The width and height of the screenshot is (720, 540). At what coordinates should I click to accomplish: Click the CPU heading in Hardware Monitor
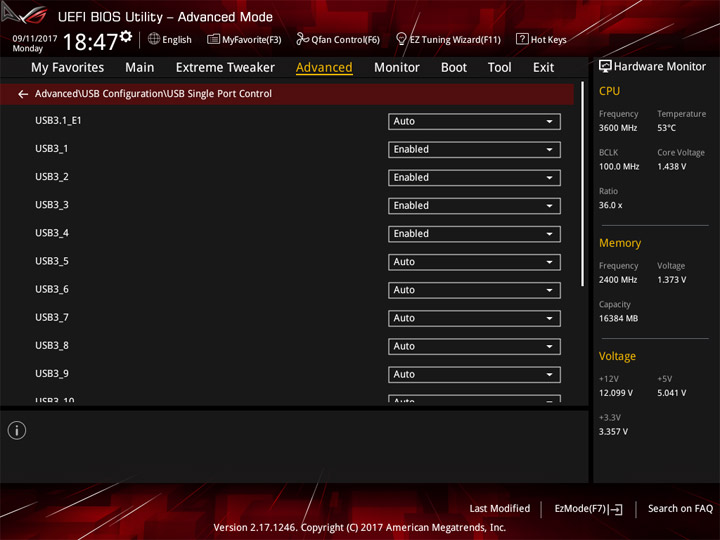pos(609,91)
